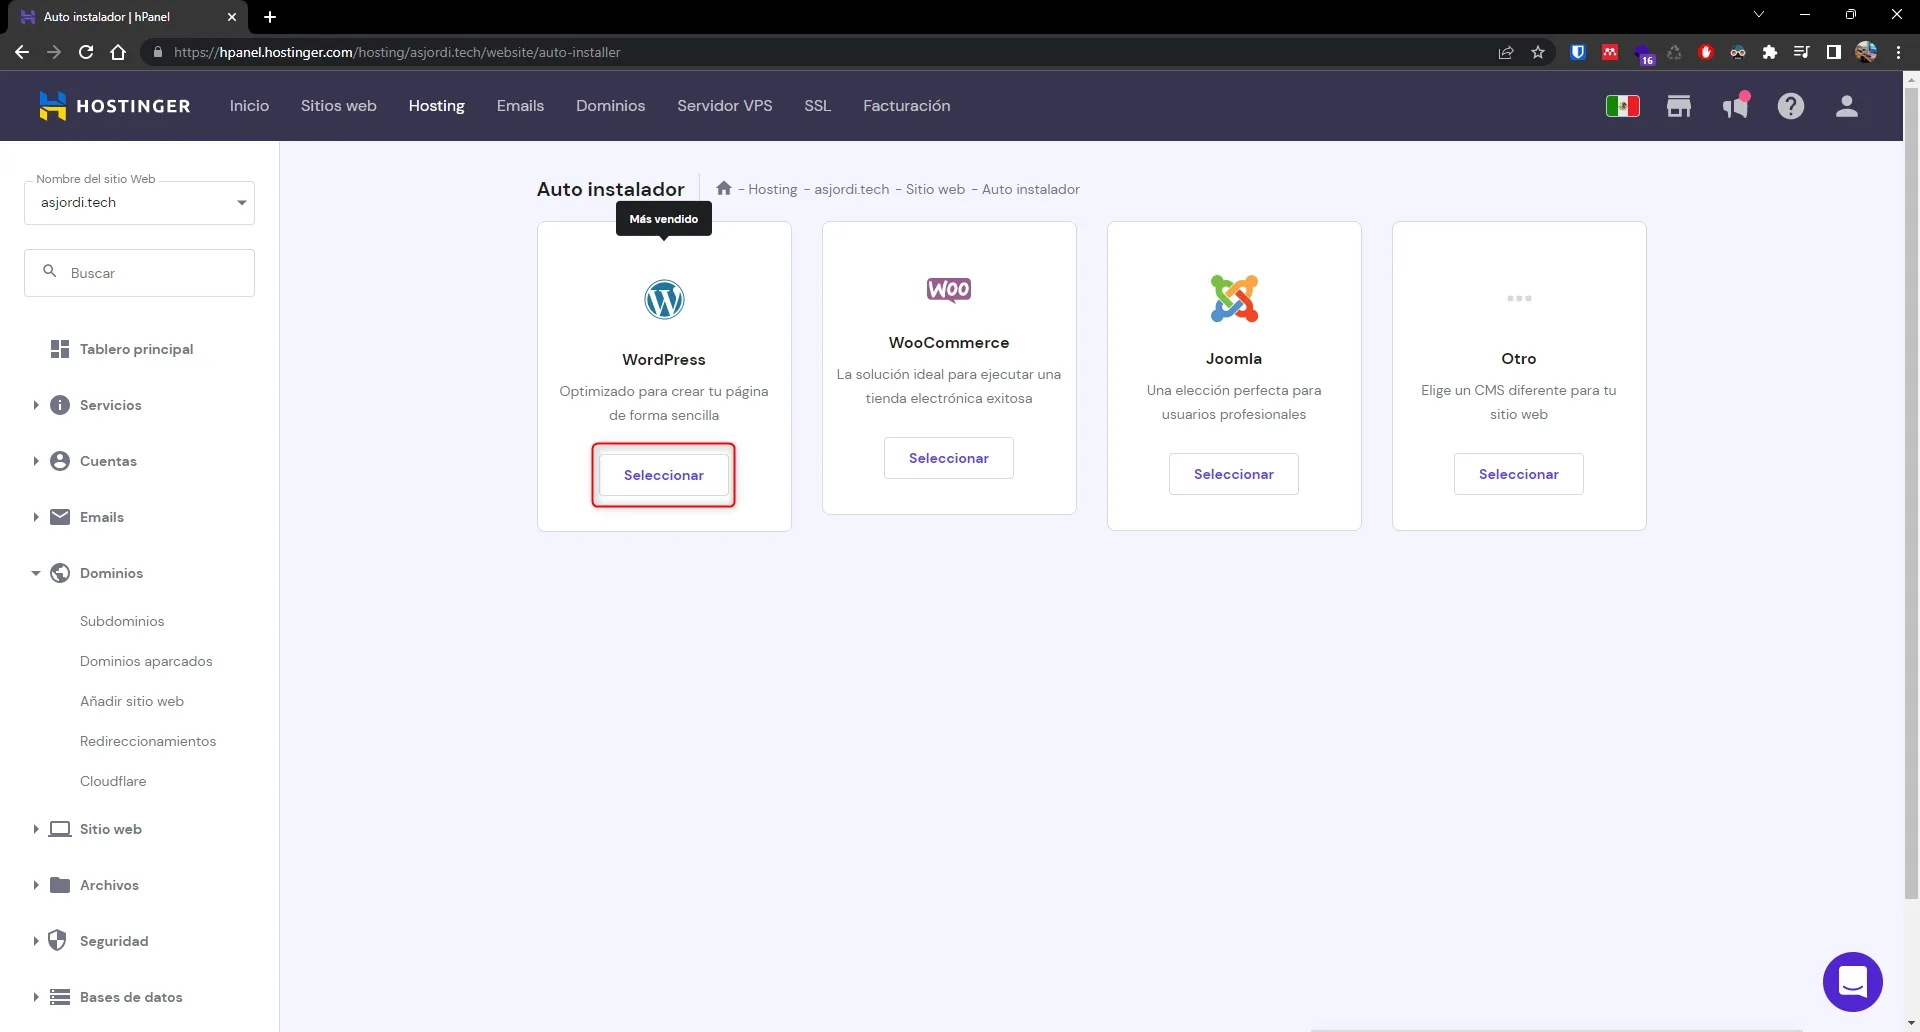This screenshot has width=1920, height=1032.
Task: Select WooCommerce with its Seleccionar button
Action: pos(949,458)
